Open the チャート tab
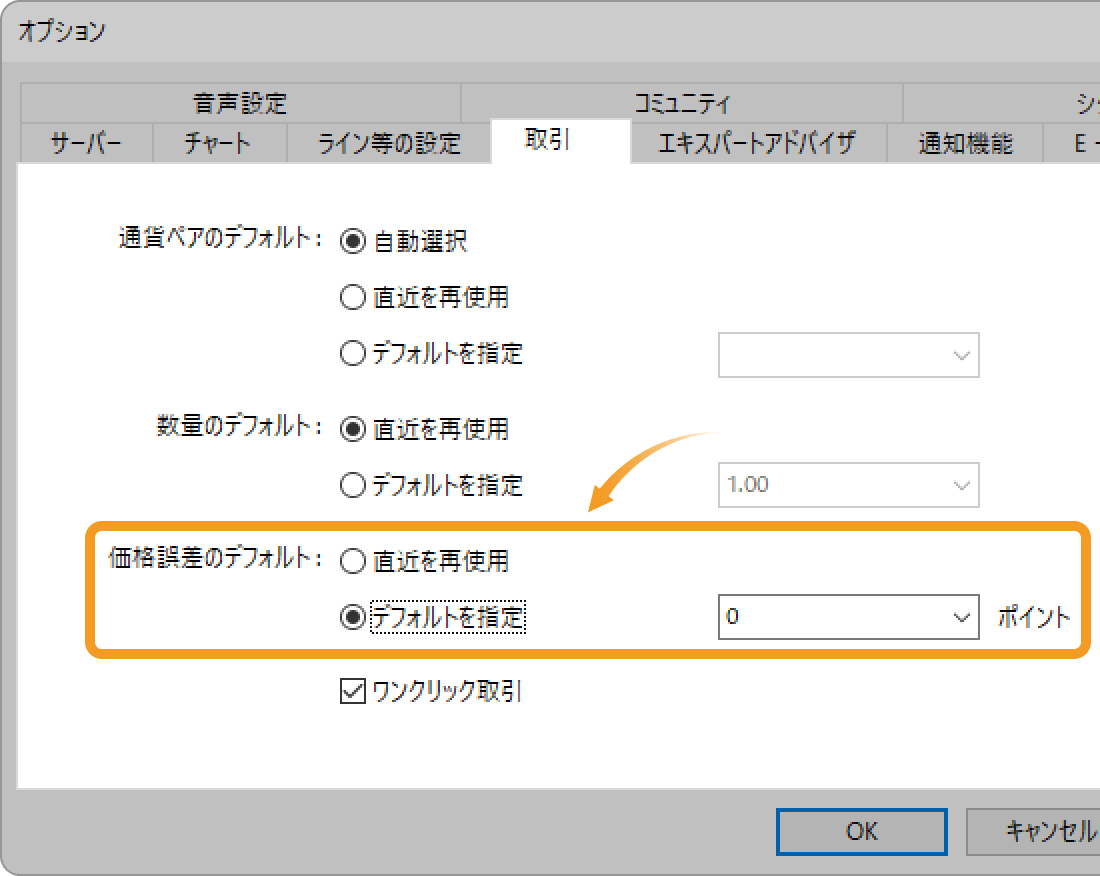 pos(220,144)
